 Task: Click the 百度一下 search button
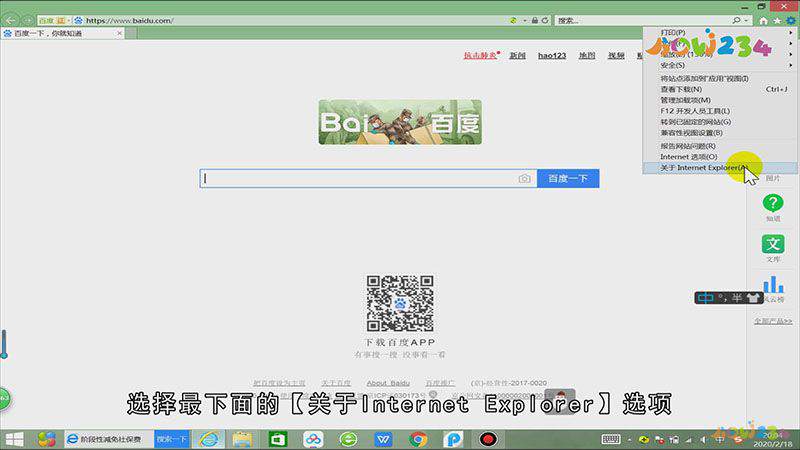568,179
